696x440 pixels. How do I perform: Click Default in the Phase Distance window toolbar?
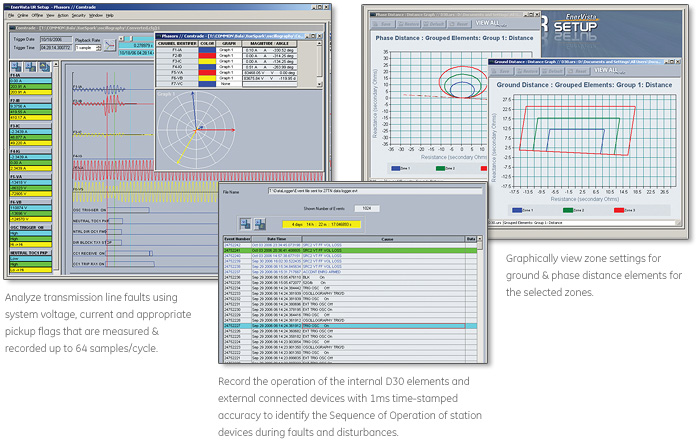click(434, 24)
